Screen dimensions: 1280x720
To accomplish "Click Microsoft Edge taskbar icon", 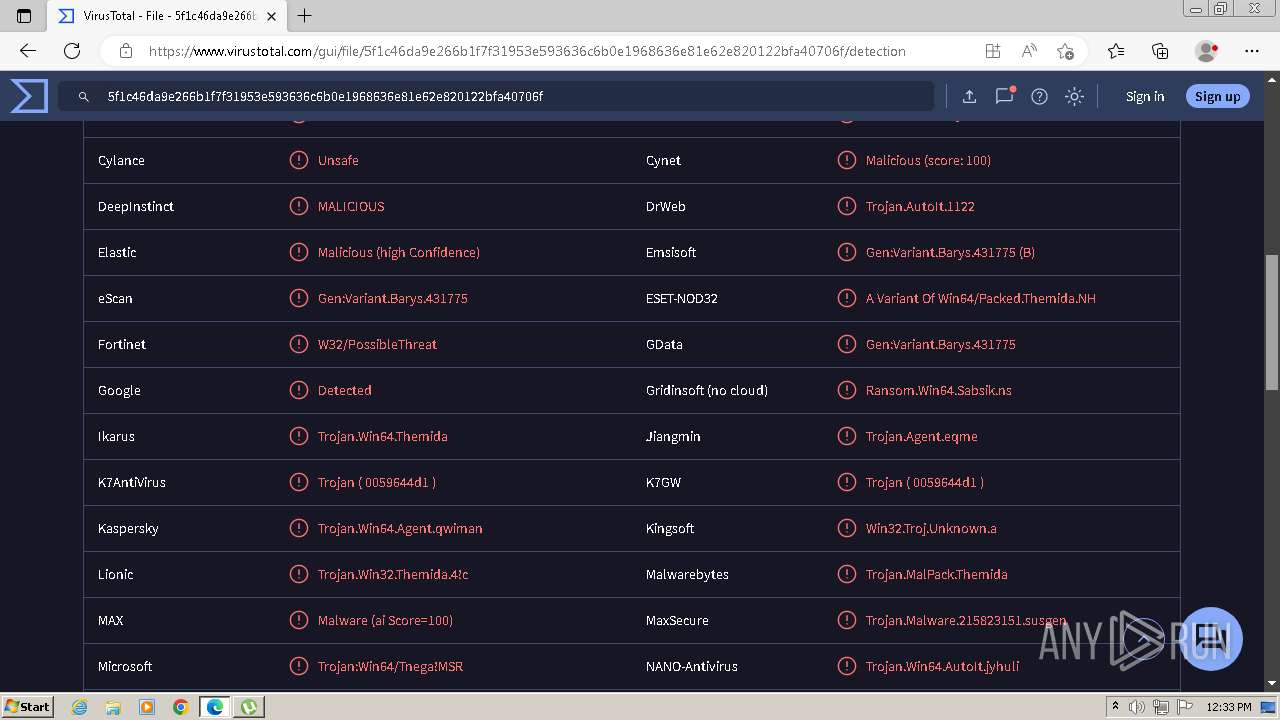I will click(x=214, y=707).
